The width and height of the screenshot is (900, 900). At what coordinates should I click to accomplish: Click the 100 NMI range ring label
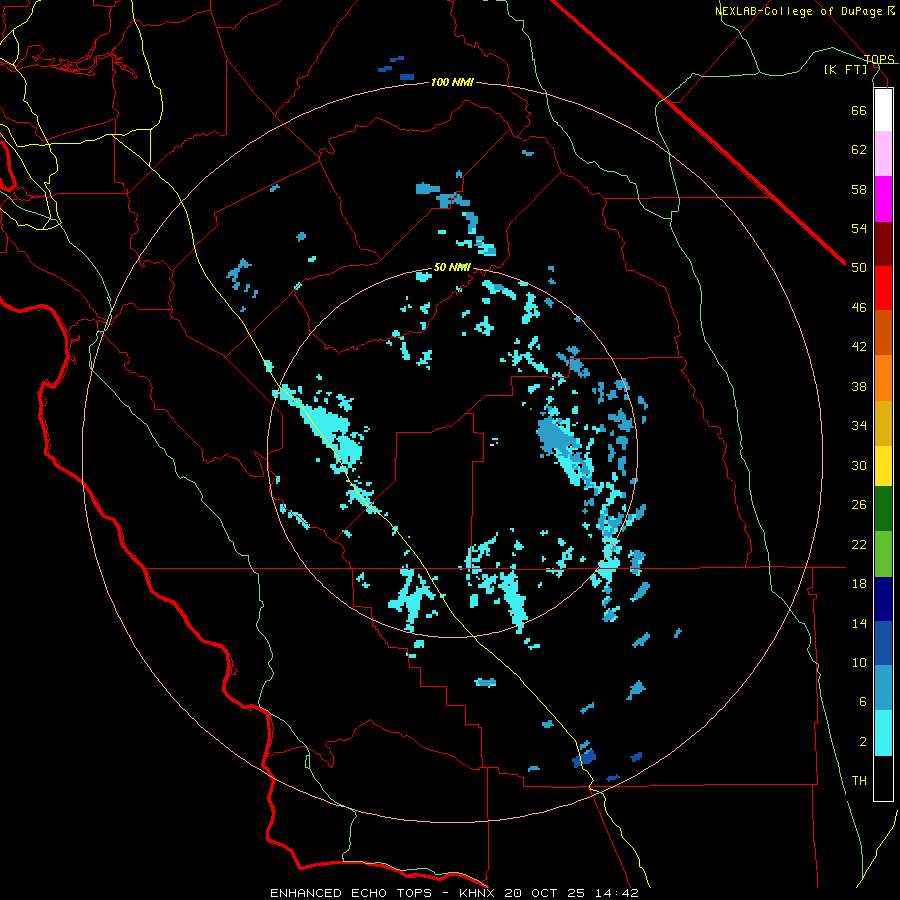point(452,82)
